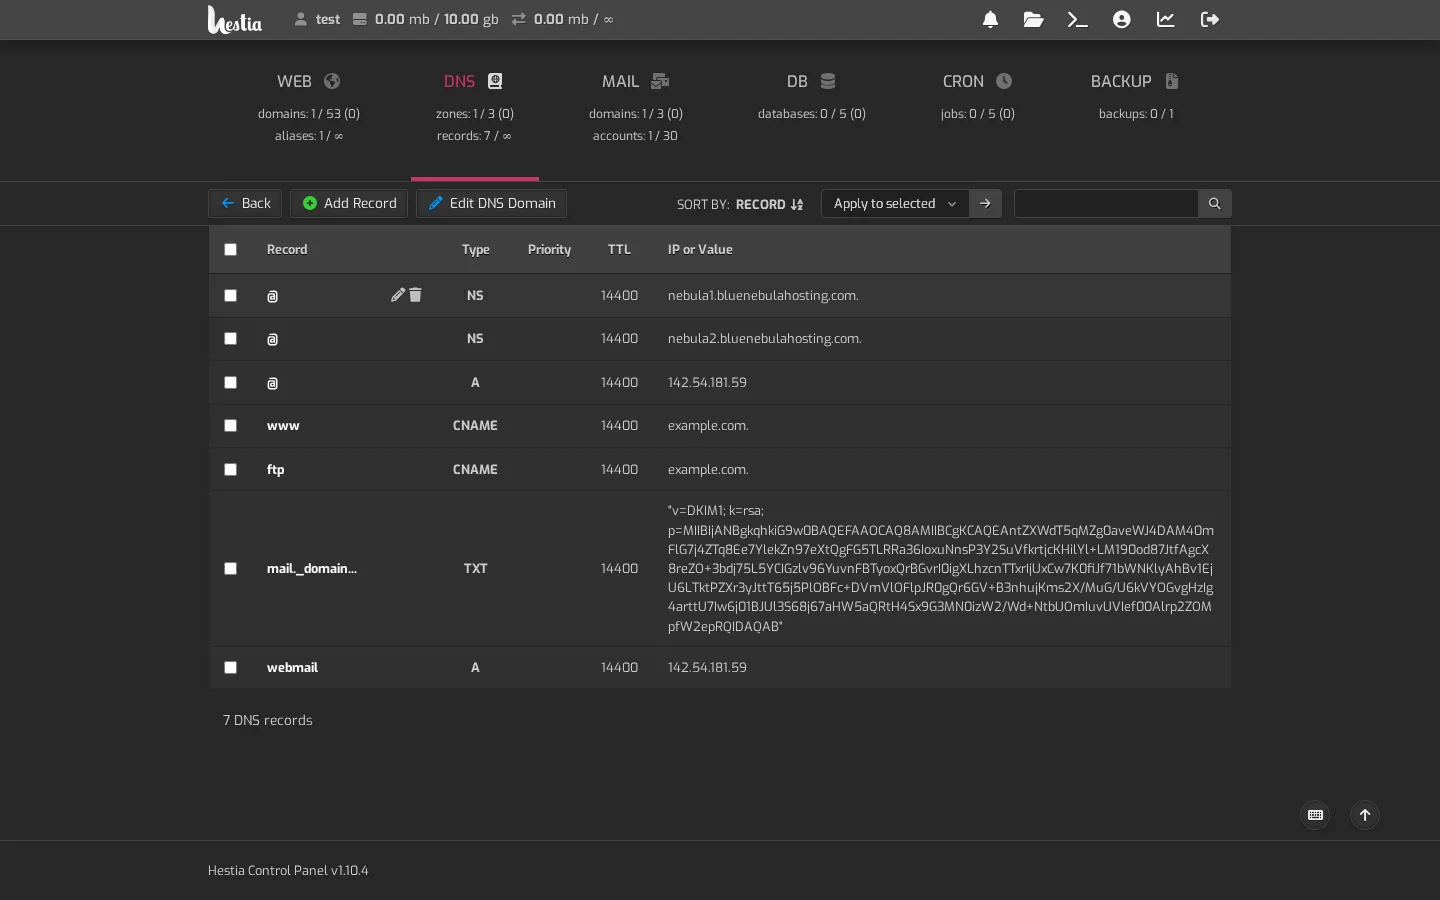
Task: Open the user account profile icon
Action: 1122,19
